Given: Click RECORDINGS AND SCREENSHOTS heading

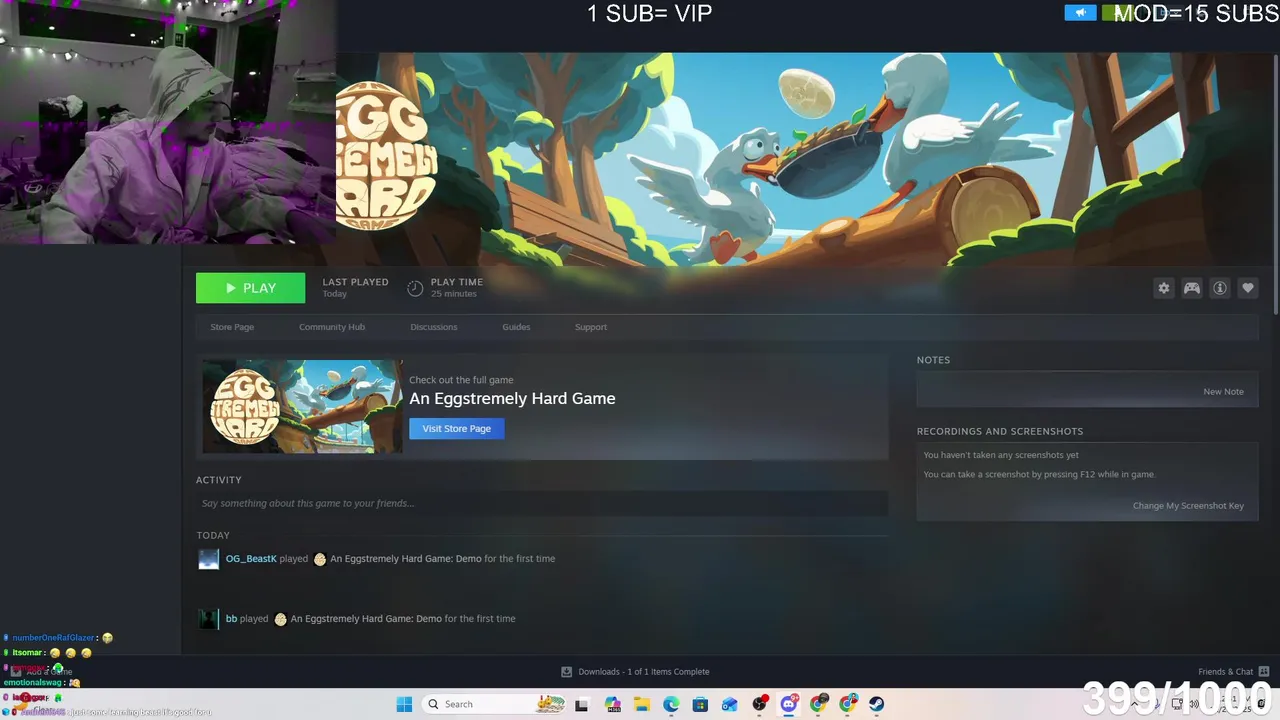Looking at the screenshot, I should pos(1000,432).
